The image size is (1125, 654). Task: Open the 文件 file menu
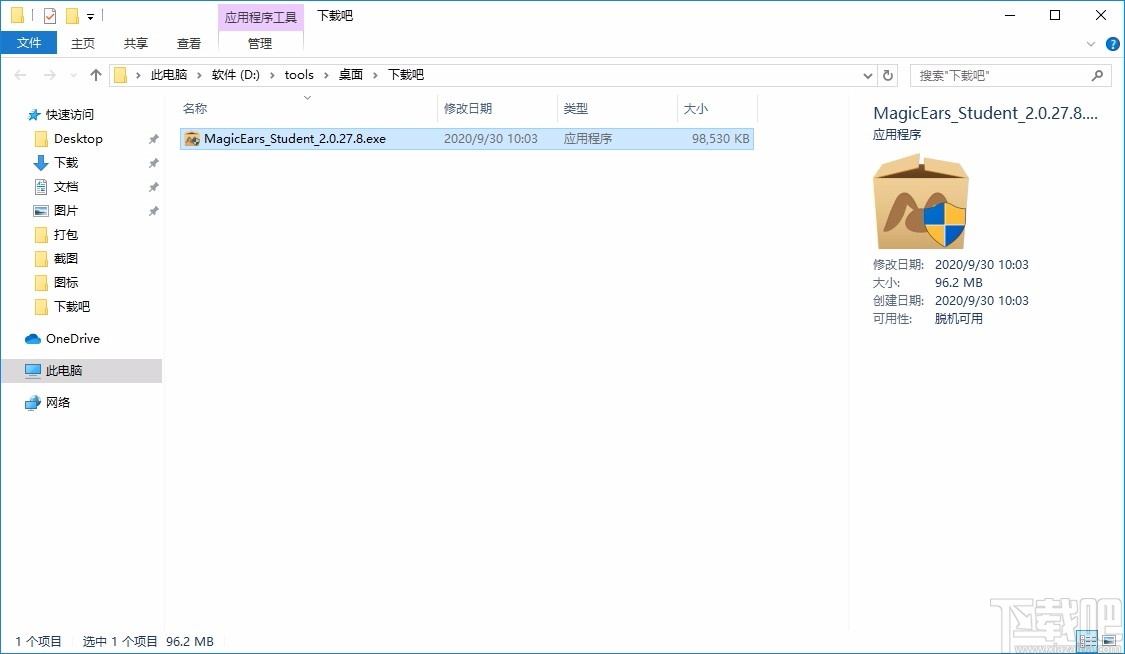click(x=29, y=43)
